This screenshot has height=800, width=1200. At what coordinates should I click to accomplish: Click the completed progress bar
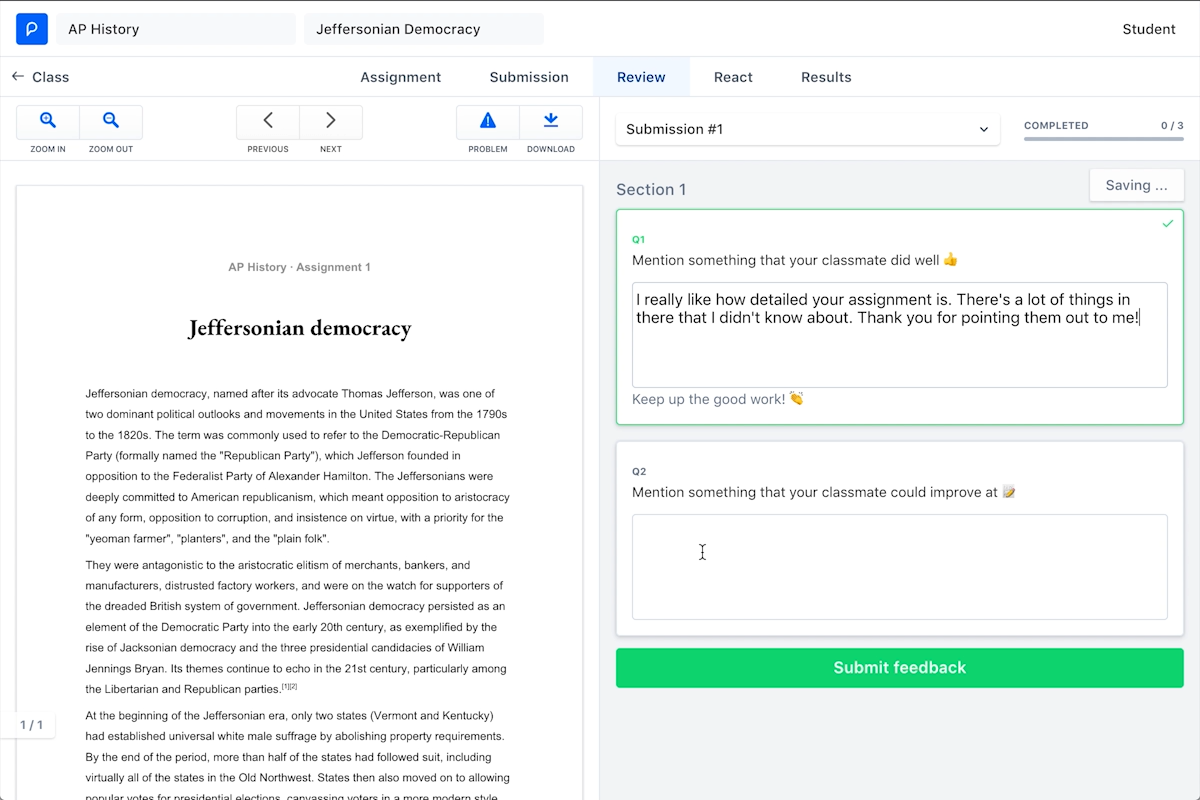point(1103,139)
